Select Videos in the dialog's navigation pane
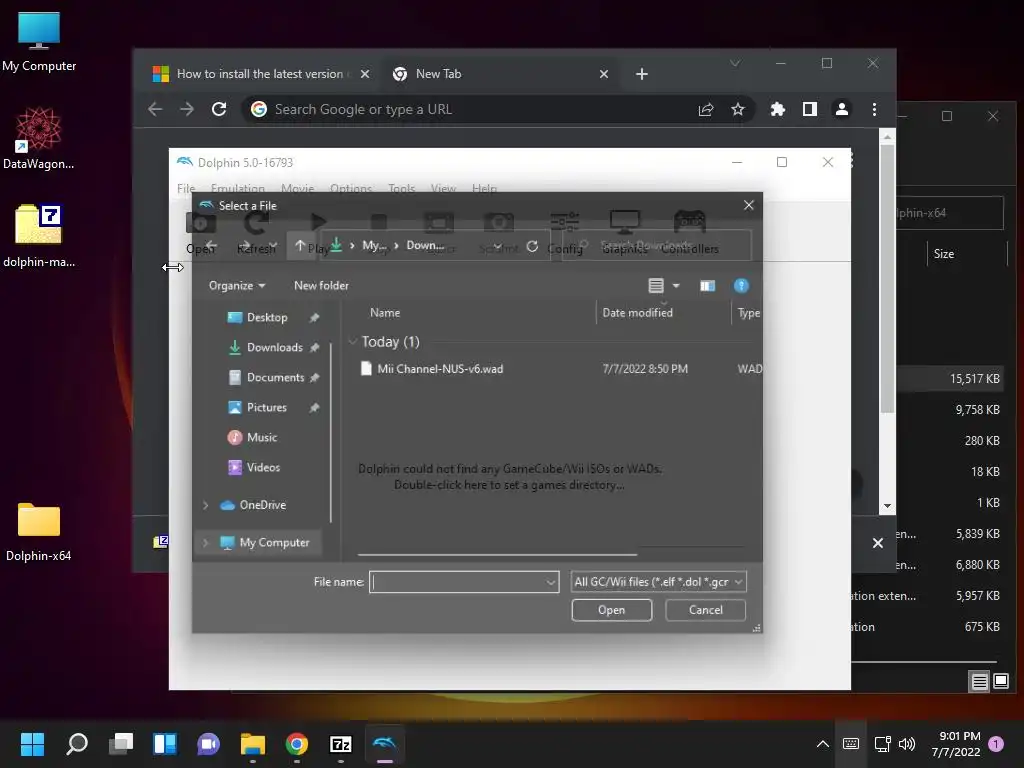The image size is (1024, 768). point(263,468)
